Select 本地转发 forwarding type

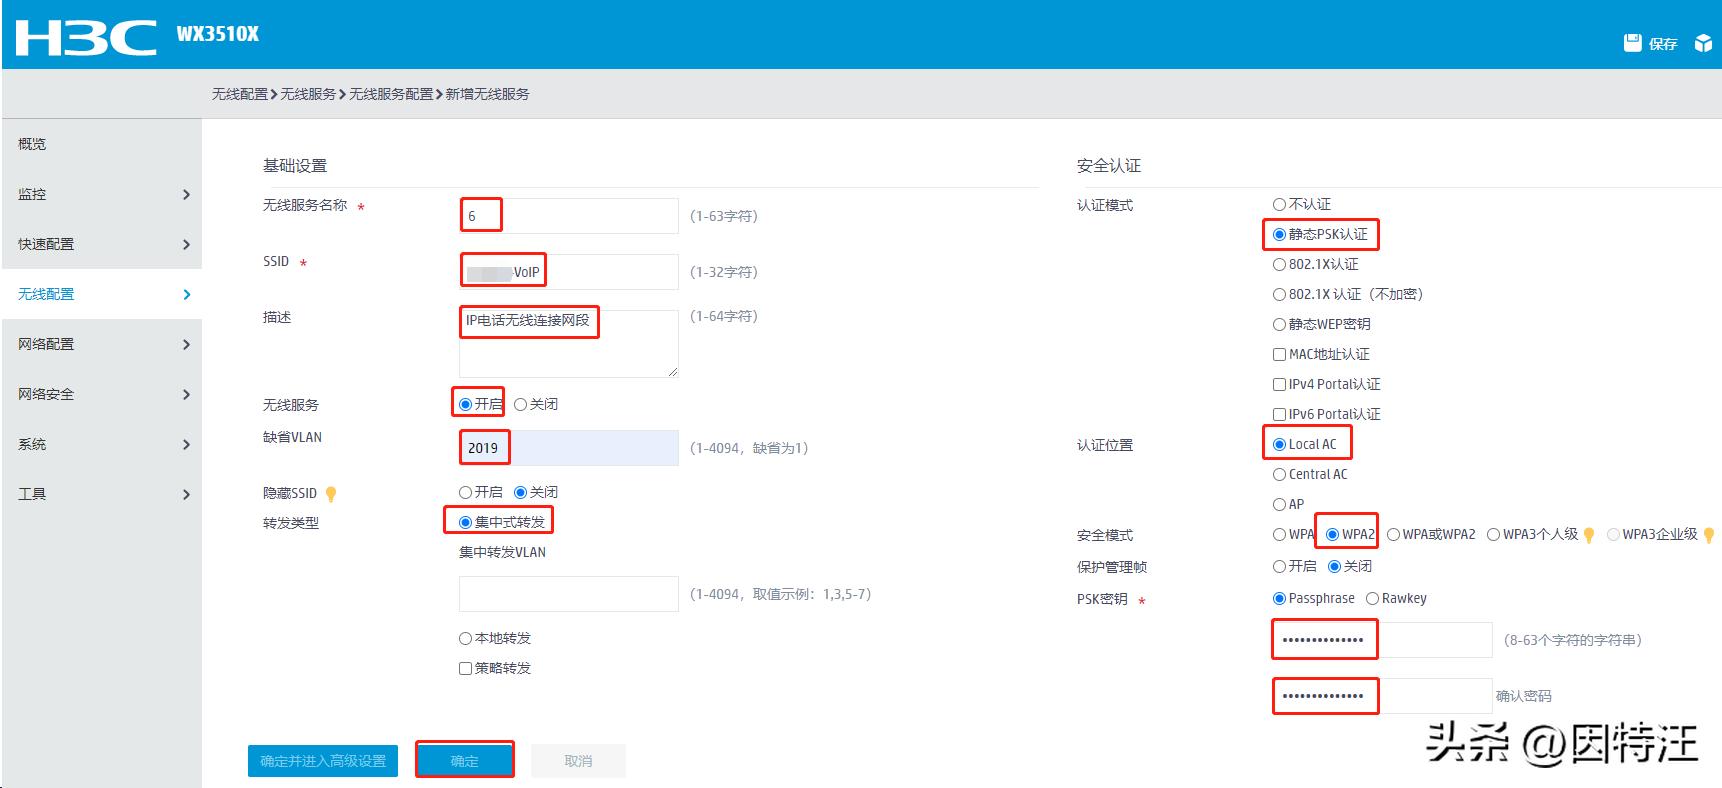point(465,638)
